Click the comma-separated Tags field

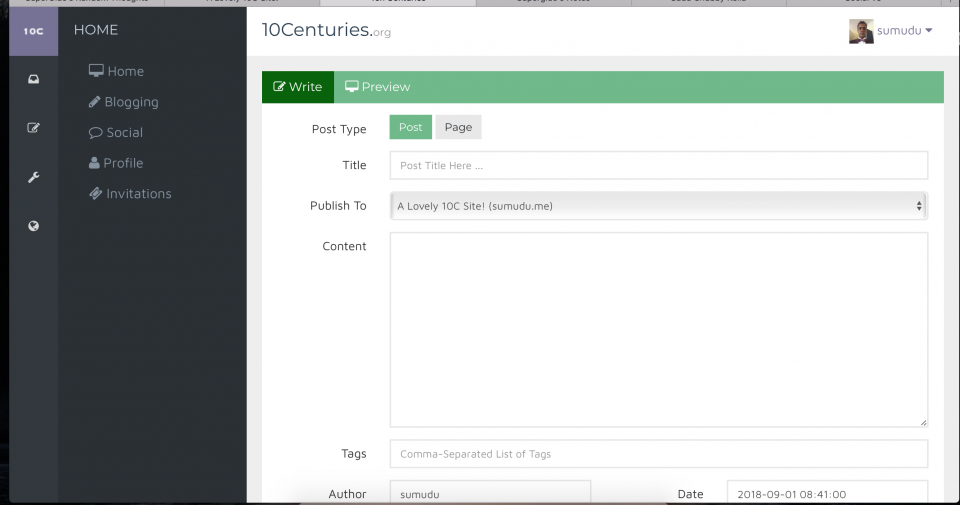(658, 454)
